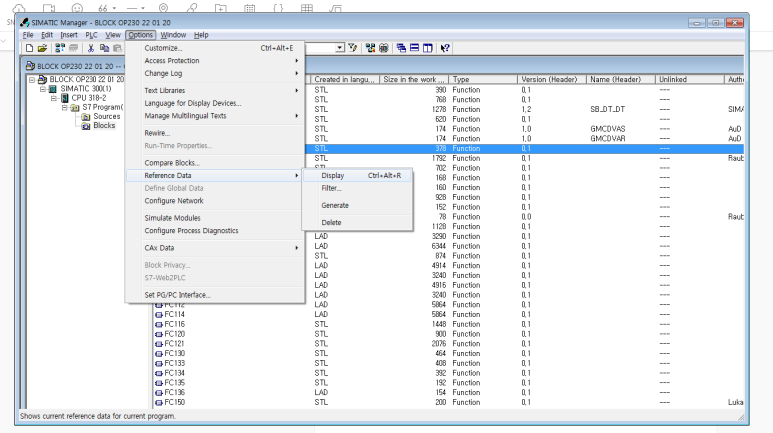Click the GMCDVAS name cell
Image resolution: width=773 pixels, height=433 pixels.
[x=607, y=129]
